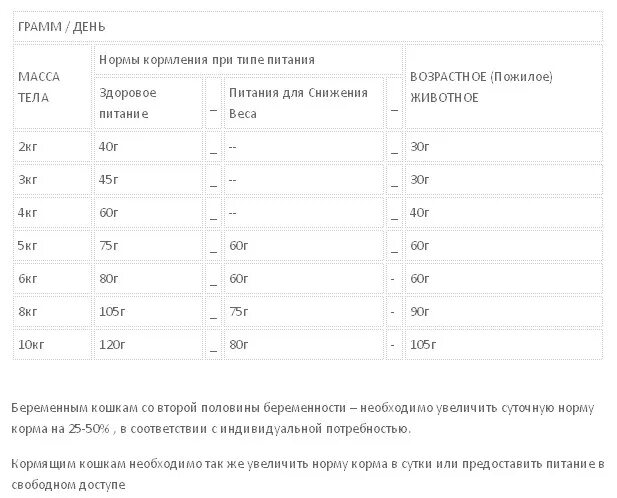617x498 pixels.
Task: Select the МАССА ТЕЛА column header
Action: pos(53,87)
